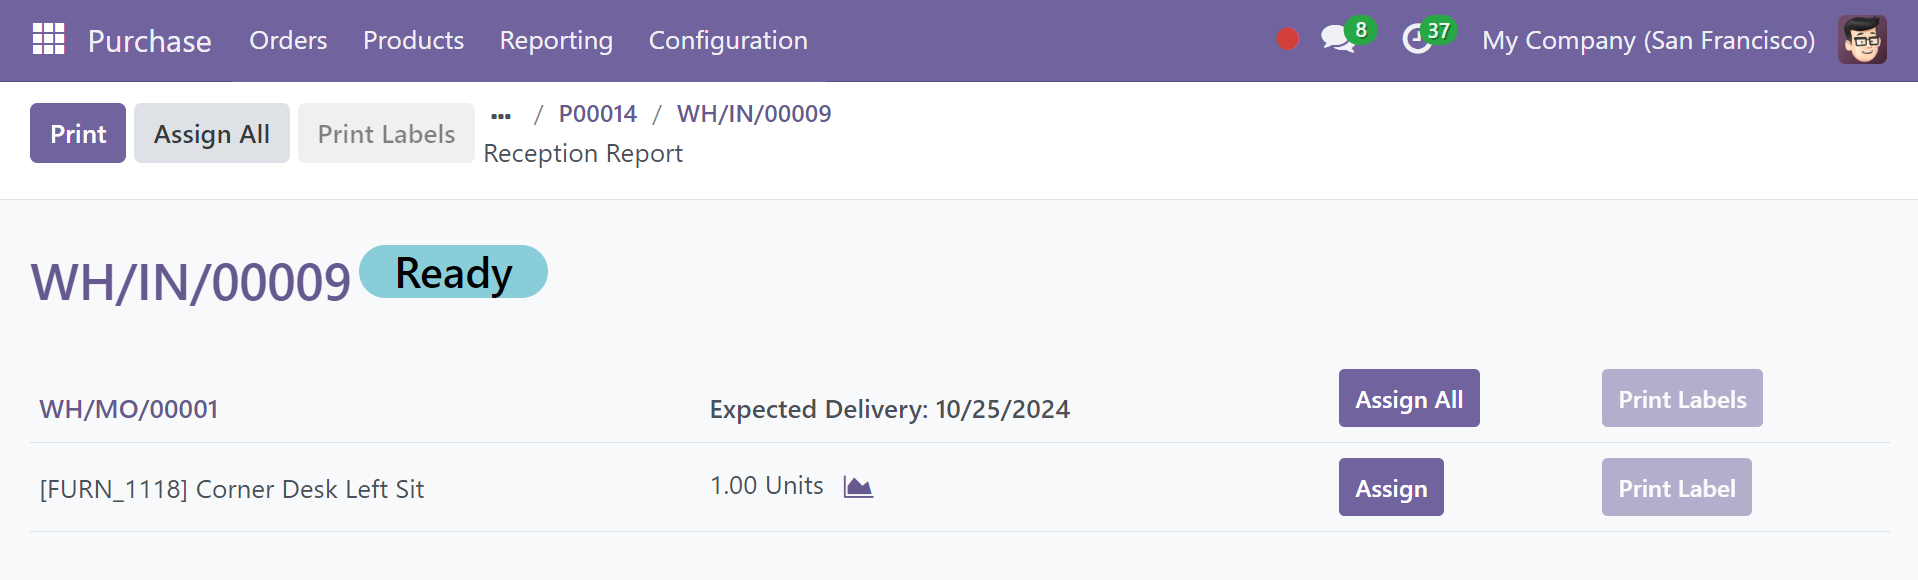This screenshot has width=1918, height=580.
Task: Open forecast chart icon next to 1.00 Units
Action: (x=858, y=487)
